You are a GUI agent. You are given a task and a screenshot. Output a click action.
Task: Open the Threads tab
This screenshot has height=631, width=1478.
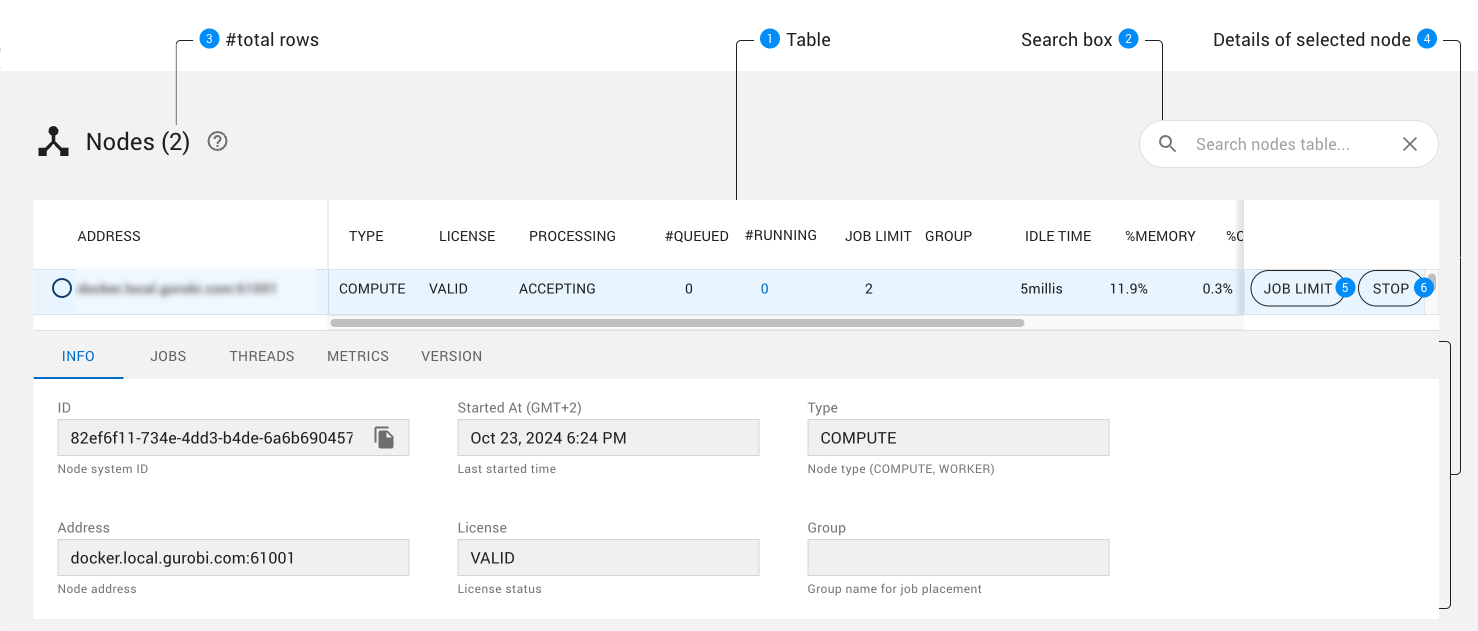(261, 356)
